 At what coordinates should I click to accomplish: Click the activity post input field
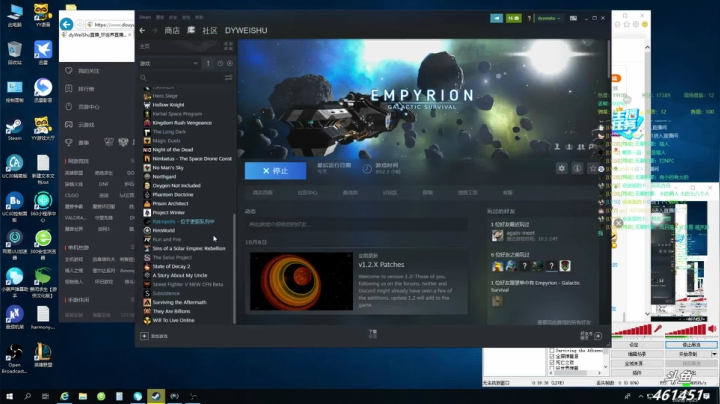tap(356, 224)
